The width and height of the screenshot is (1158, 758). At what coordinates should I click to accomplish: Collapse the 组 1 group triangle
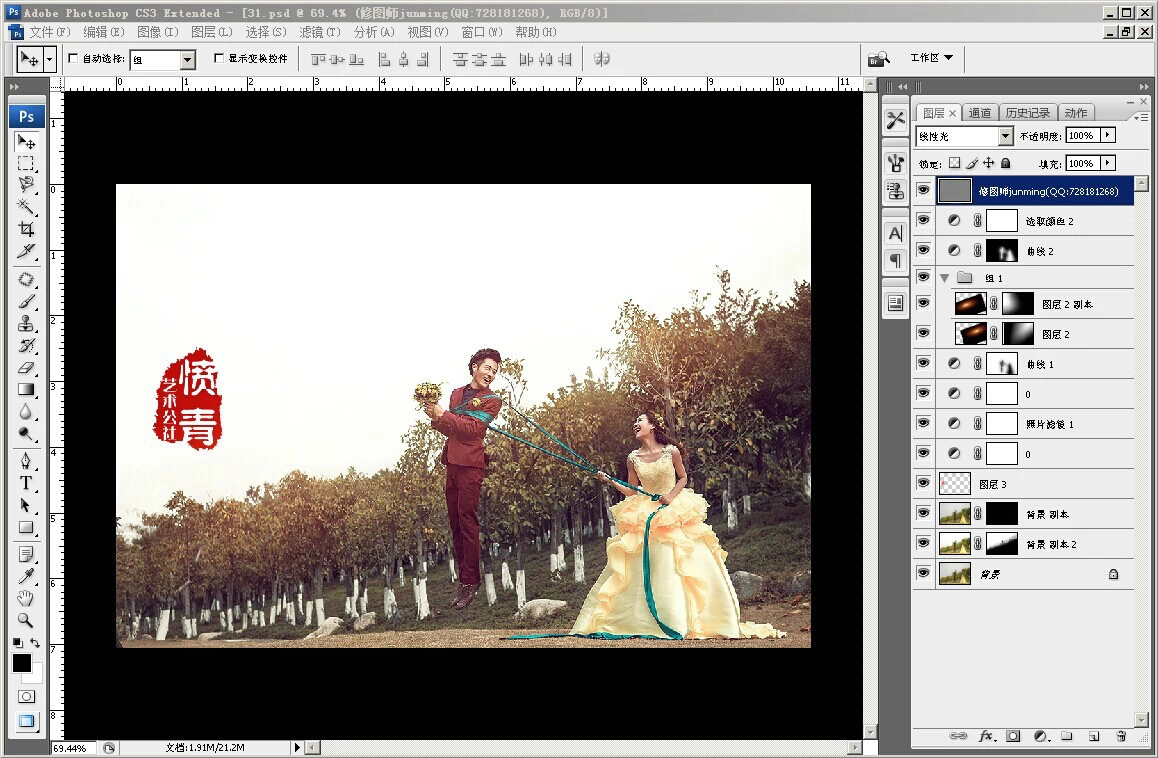[945, 278]
